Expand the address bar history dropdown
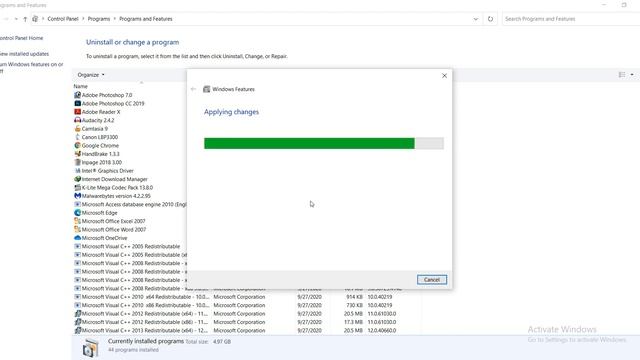The image size is (640, 360). pos(476,19)
